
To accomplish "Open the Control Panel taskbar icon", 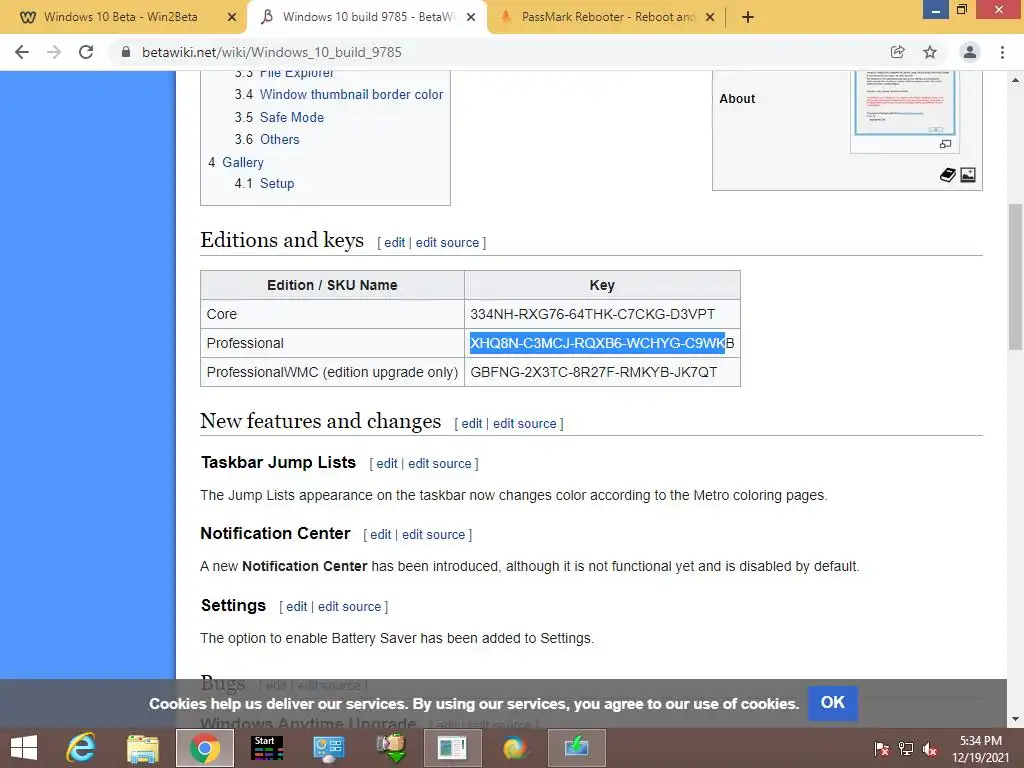I will 328,748.
